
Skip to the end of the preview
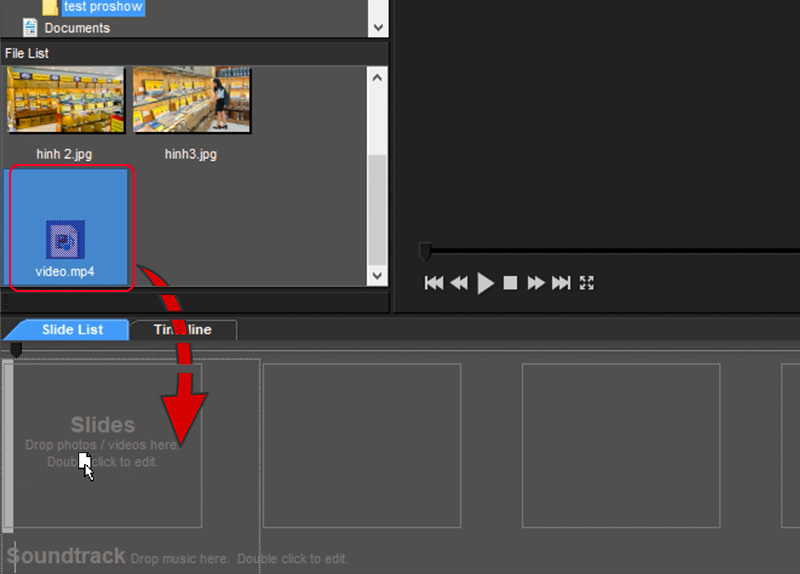(x=561, y=283)
